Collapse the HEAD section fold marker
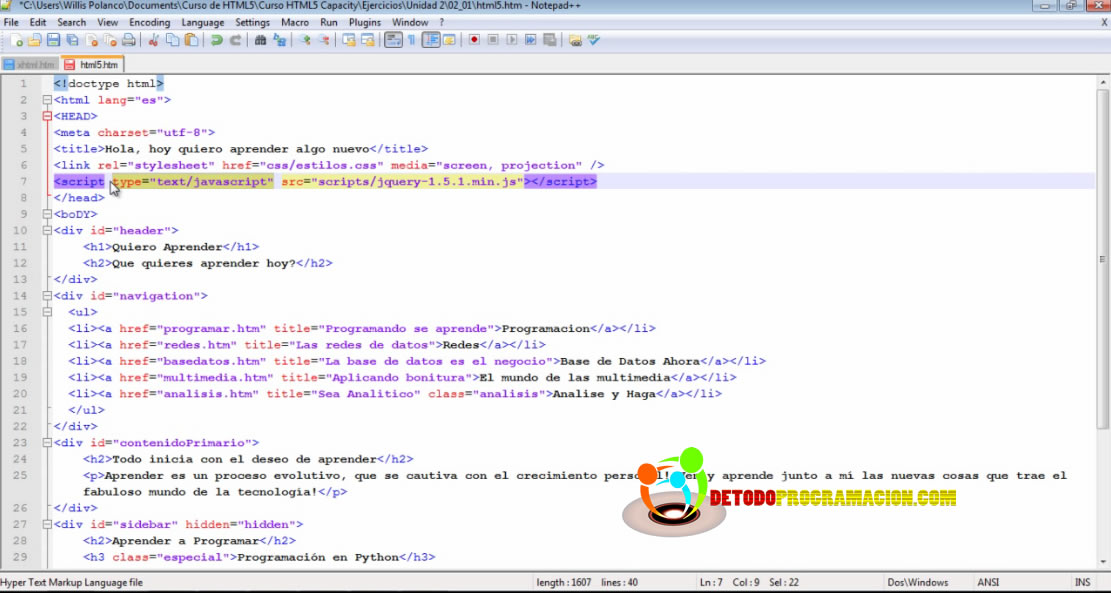Screen dimensions: 1111x593 [x=46, y=116]
